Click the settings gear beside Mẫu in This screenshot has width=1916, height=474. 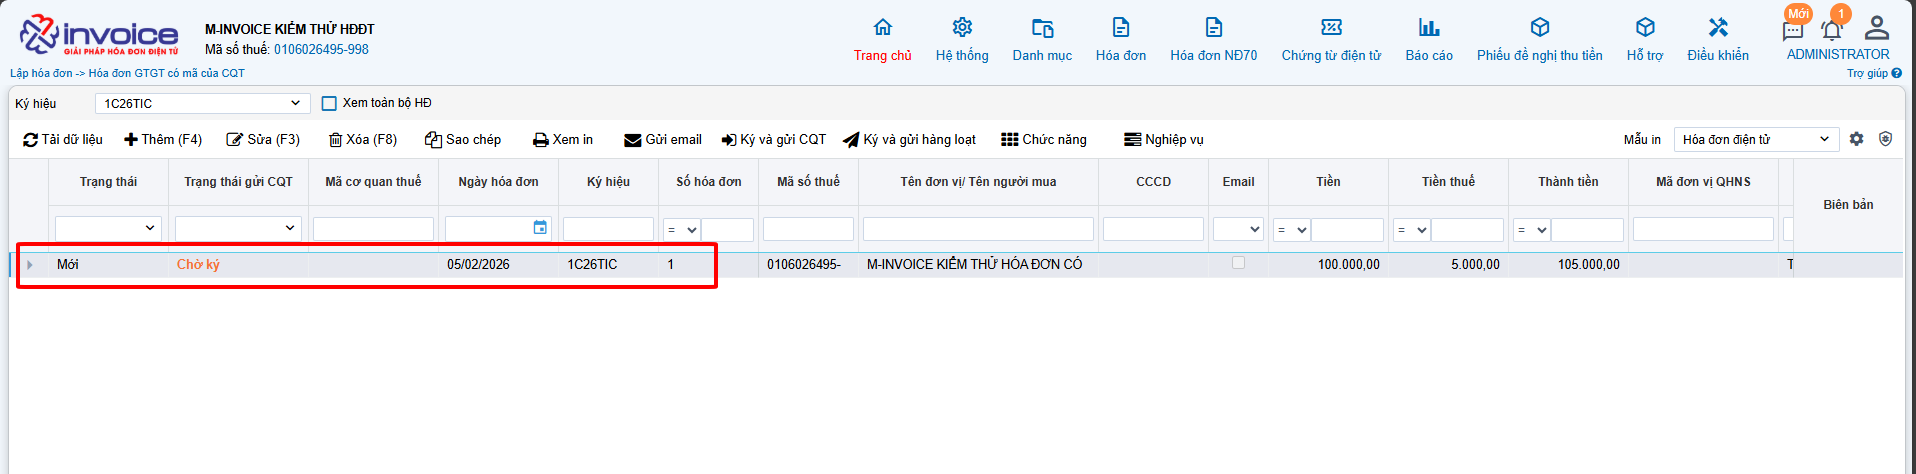(x=1856, y=139)
